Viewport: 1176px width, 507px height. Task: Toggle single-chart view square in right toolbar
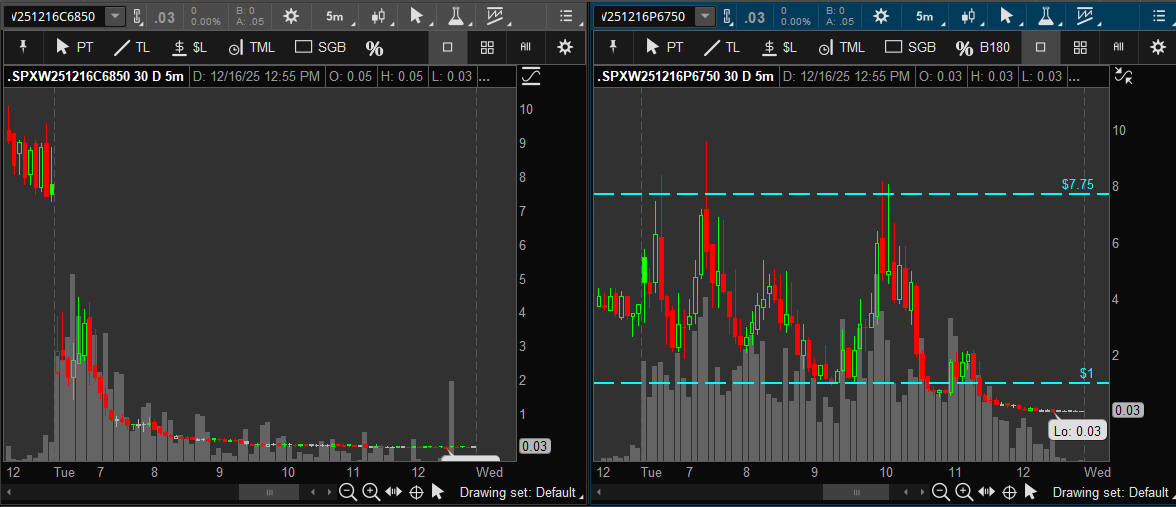pyautogui.click(x=1040, y=47)
